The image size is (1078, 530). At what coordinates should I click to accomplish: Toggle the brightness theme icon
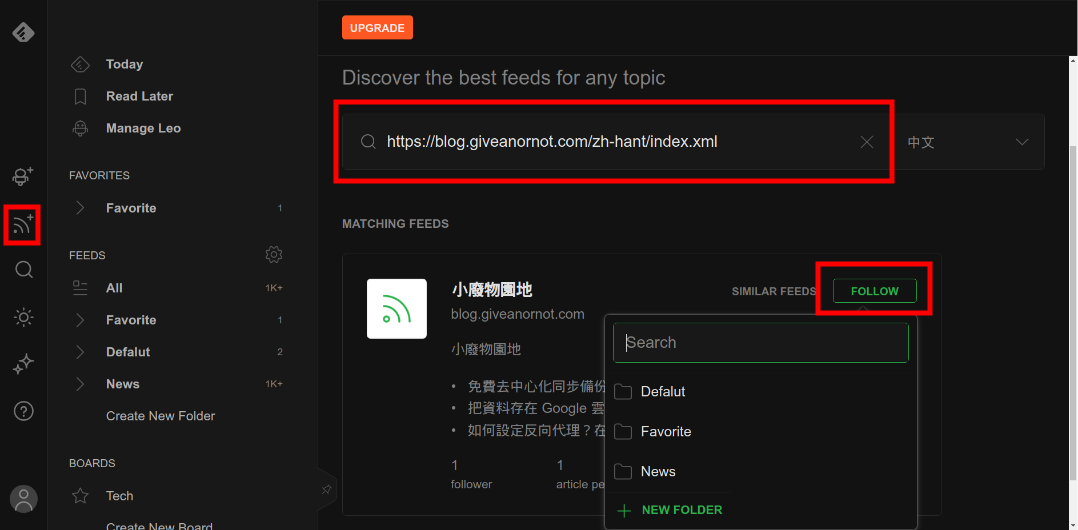(23, 318)
